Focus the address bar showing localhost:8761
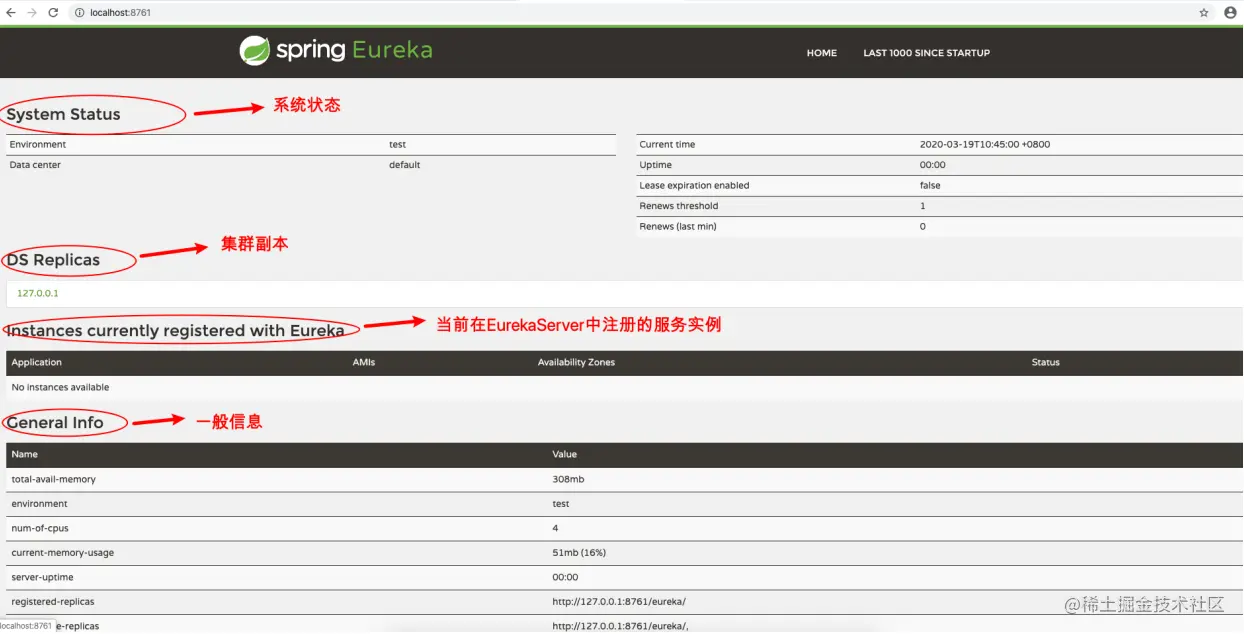1244x634 pixels. point(630,13)
